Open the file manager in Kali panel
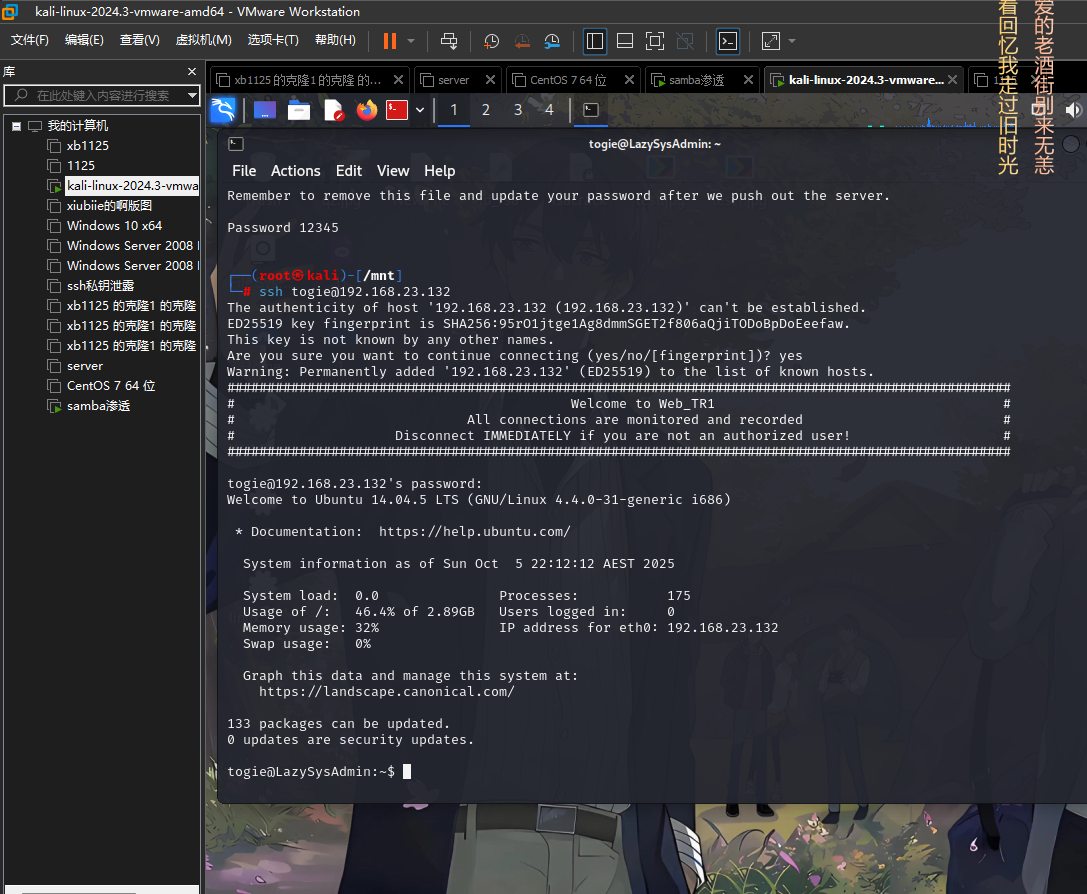Screen dimensions: 1087x894 (x=298, y=110)
